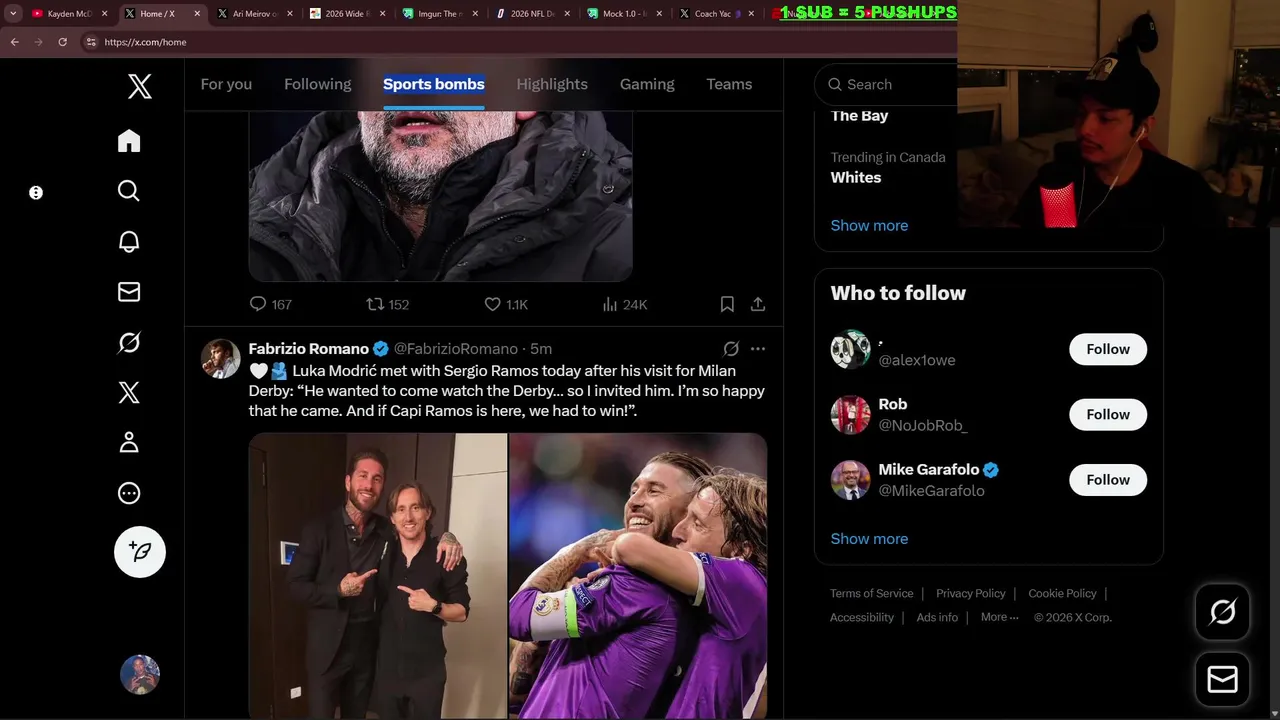
Task: Click Grok explain icon on Fabrizio Romano post
Action: tap(731, 349)
